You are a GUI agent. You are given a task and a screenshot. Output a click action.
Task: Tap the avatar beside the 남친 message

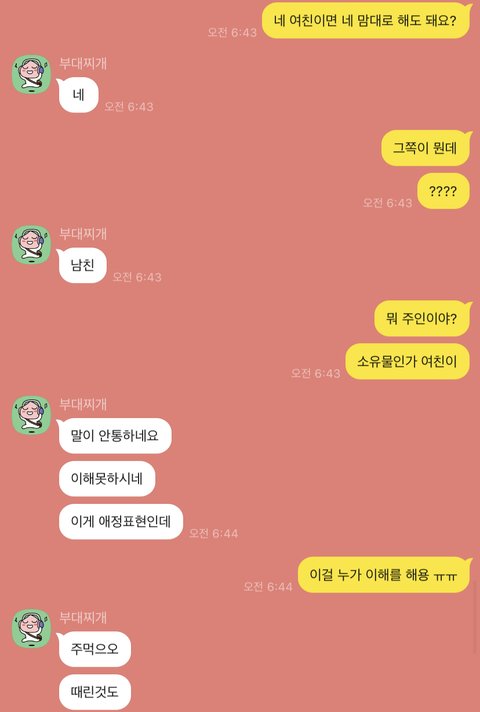[x=31, y=245]
